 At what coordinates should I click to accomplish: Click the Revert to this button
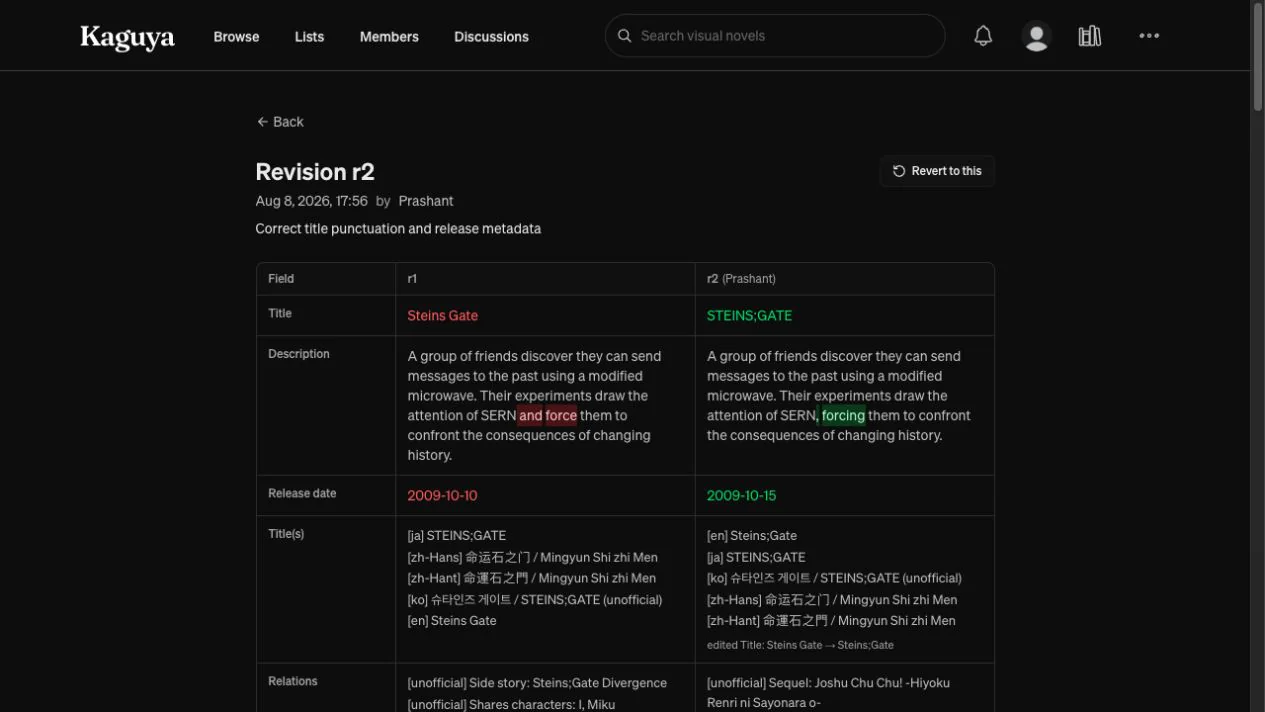(937, 171)
